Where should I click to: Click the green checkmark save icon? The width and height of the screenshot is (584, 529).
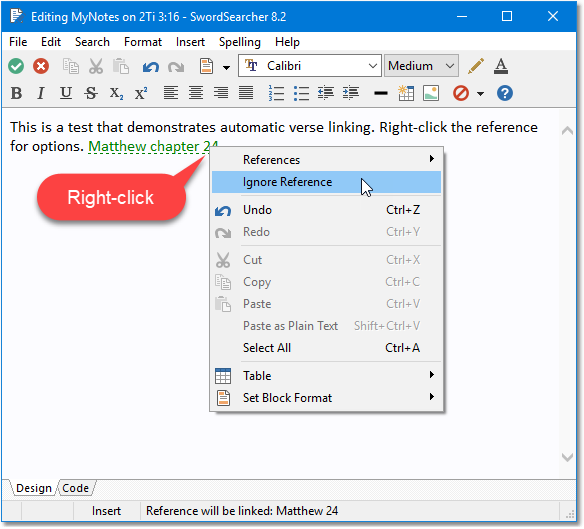16,67
